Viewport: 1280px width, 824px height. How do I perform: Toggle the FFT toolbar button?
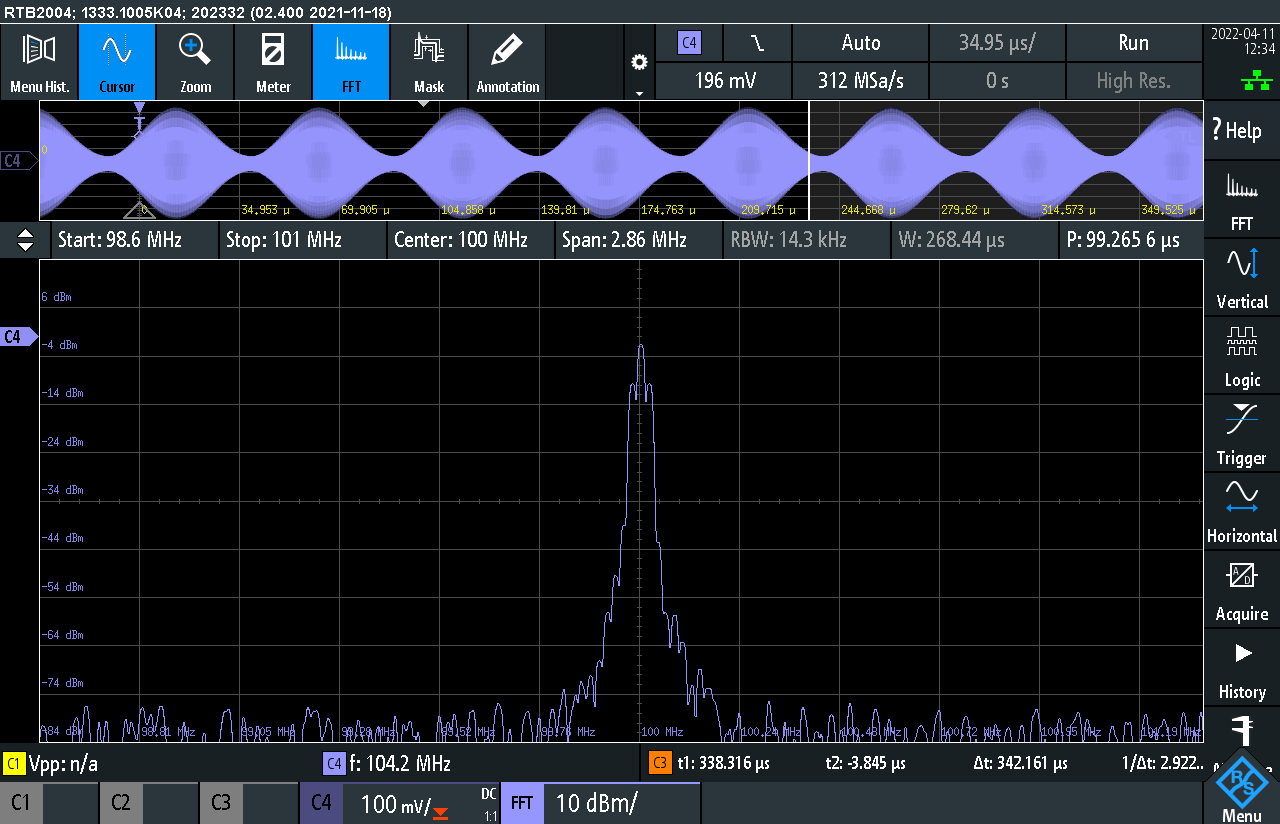tap(351, 62)
